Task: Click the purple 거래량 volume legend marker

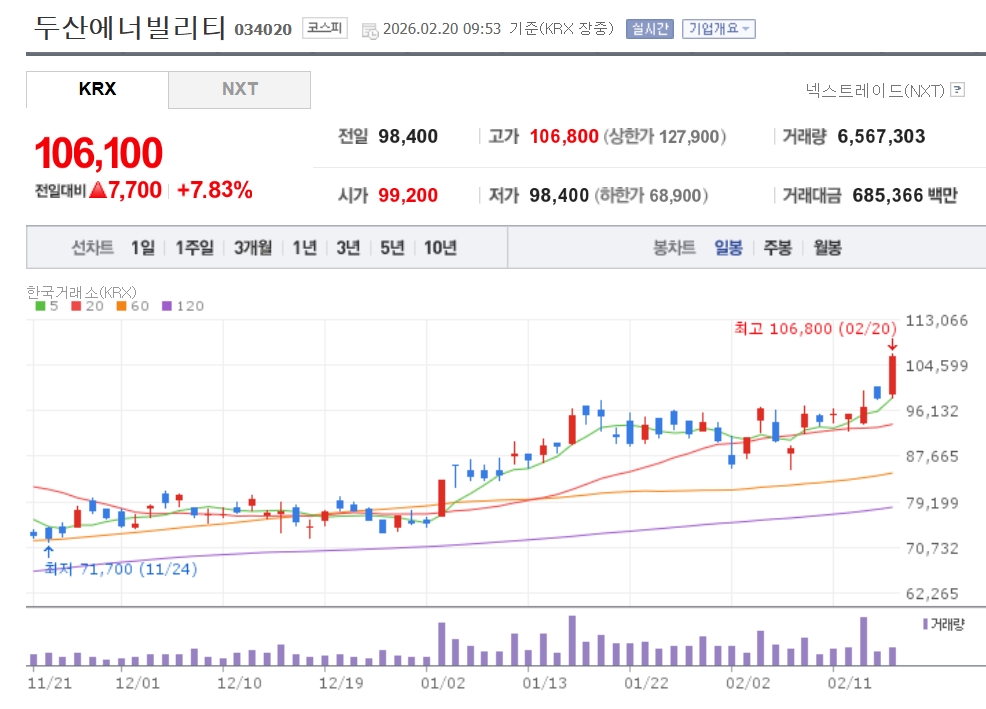Action: [926, 624]
